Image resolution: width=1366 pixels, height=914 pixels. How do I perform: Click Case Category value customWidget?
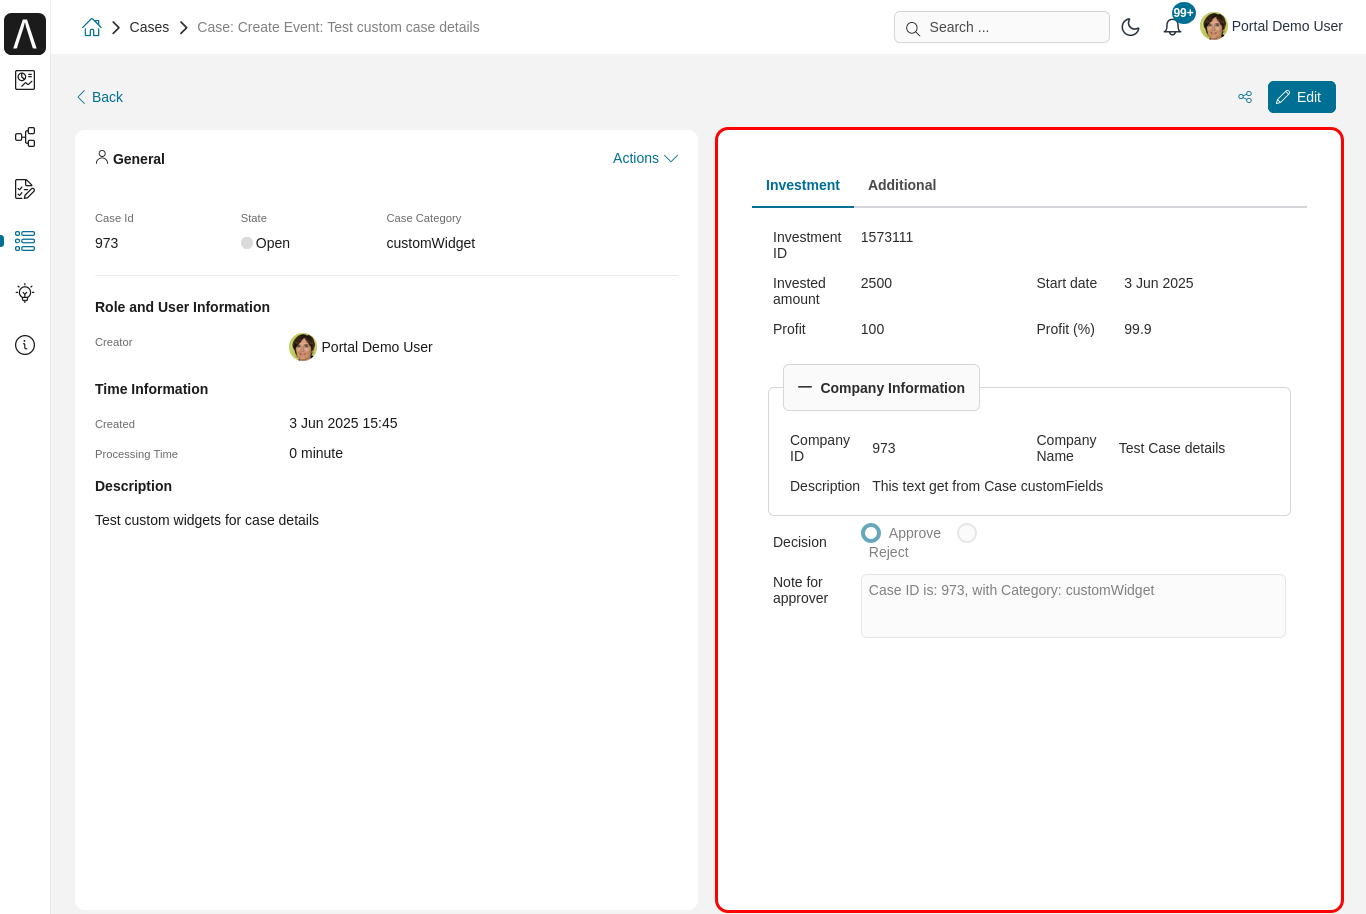click(x=431, y=243)
